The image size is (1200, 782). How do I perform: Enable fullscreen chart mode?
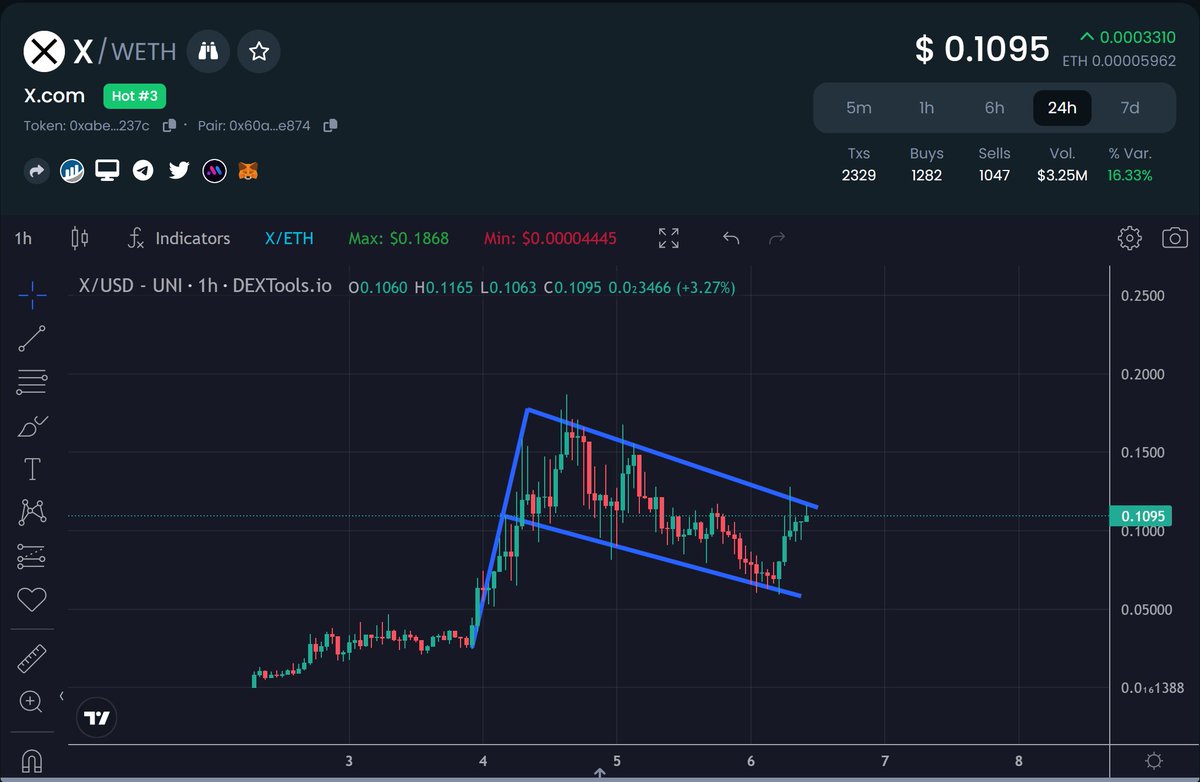pyautogui.click(x=668, y=238)
